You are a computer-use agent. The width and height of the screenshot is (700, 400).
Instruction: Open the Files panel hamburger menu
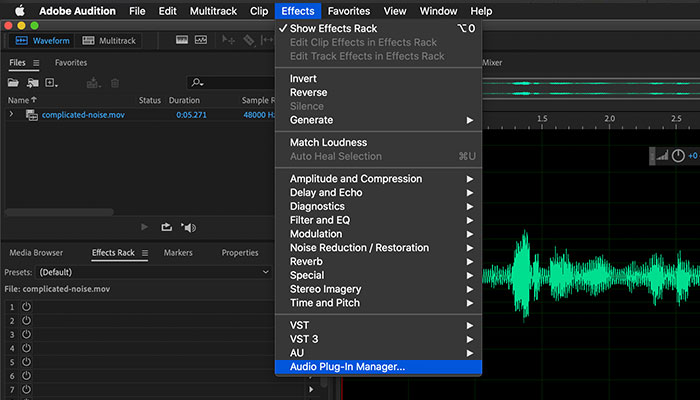coord(36,63)
